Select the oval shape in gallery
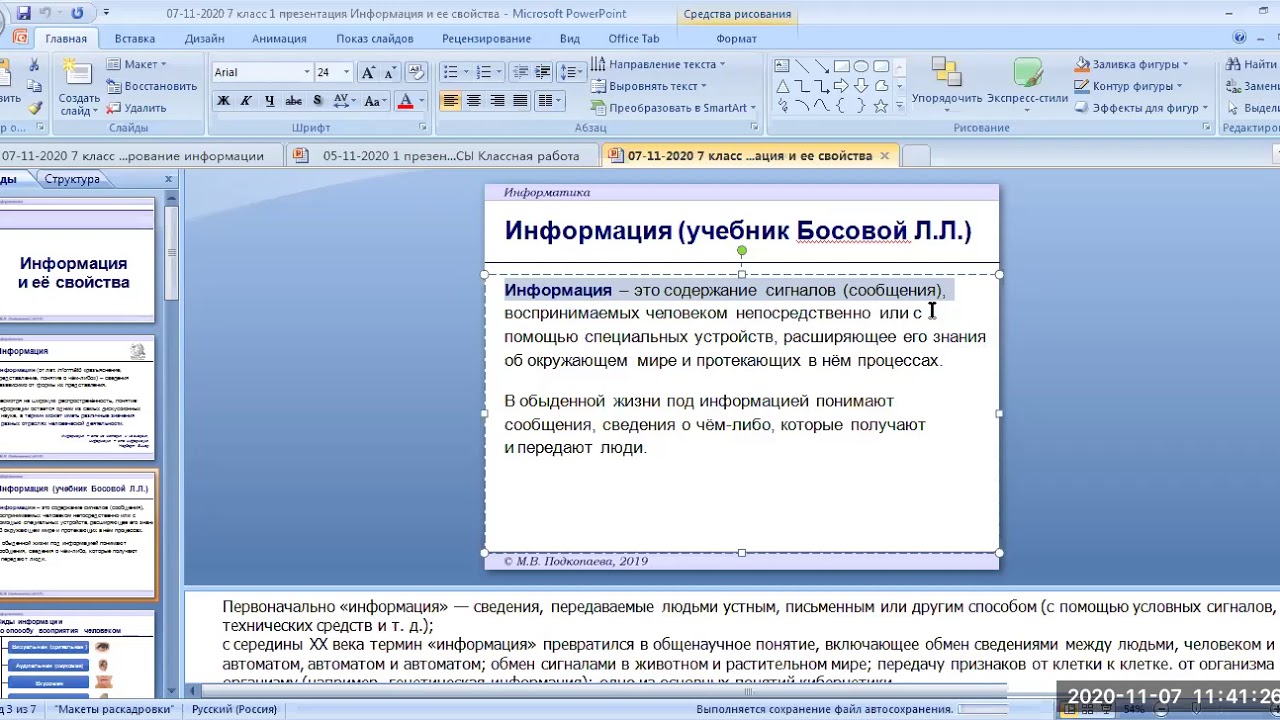 pyautogui.click(x=860, y=66)
